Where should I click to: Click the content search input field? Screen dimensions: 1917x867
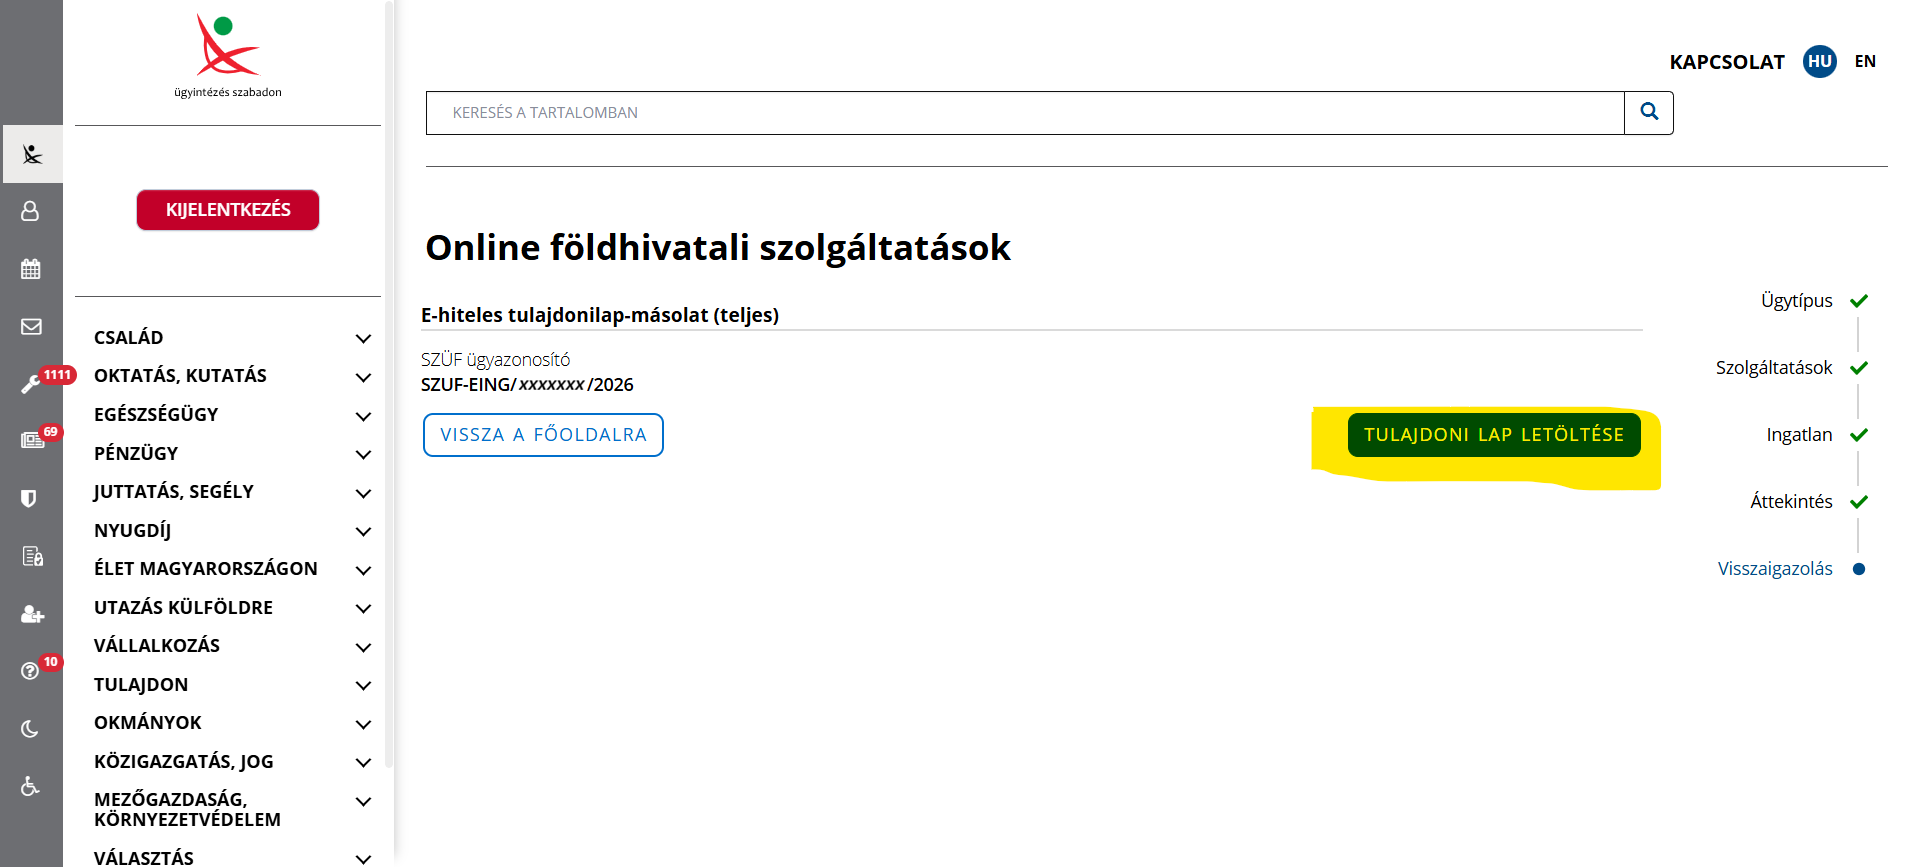[1024, 113]
